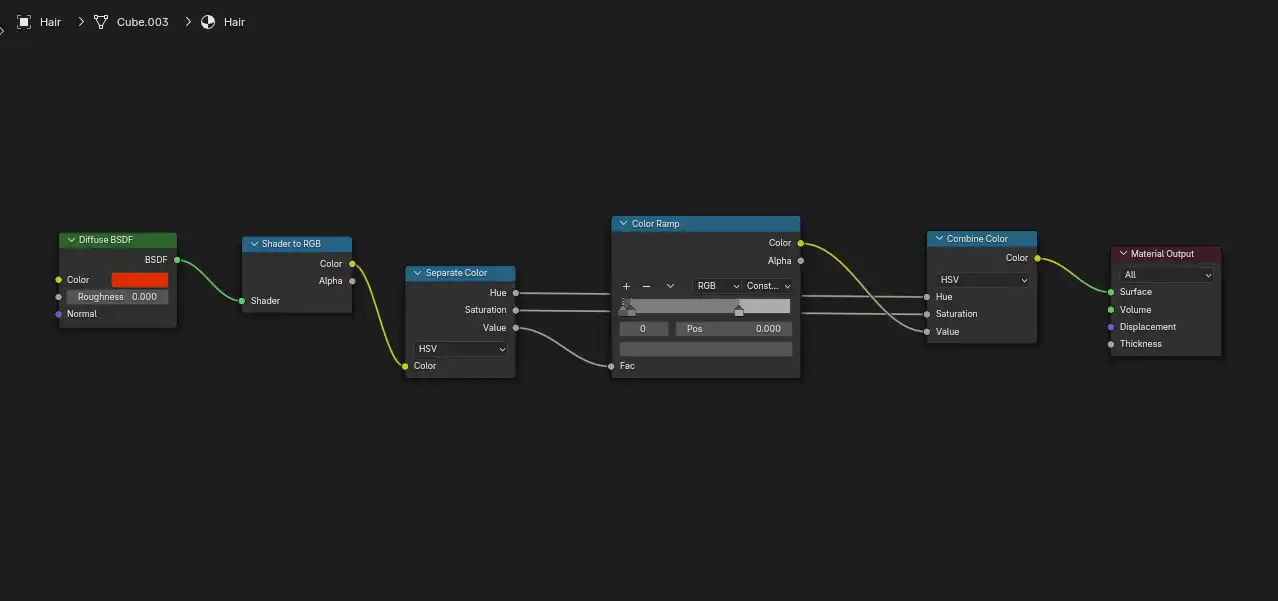
Task: Click the add color stop plus icon
Action: coord(626,286)
